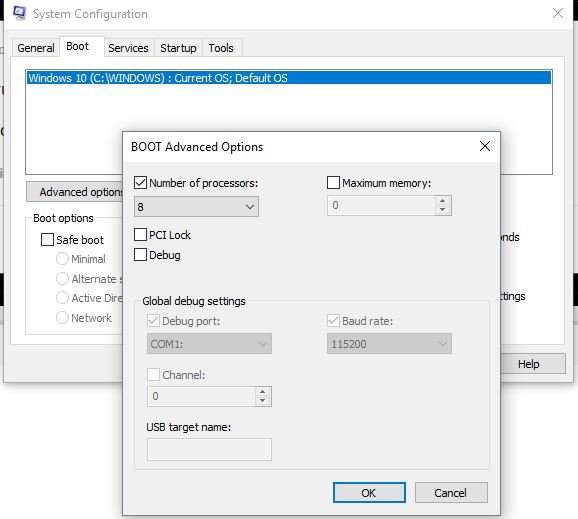Close the BOOT Advanced Options dialog

tap(485, 146)
